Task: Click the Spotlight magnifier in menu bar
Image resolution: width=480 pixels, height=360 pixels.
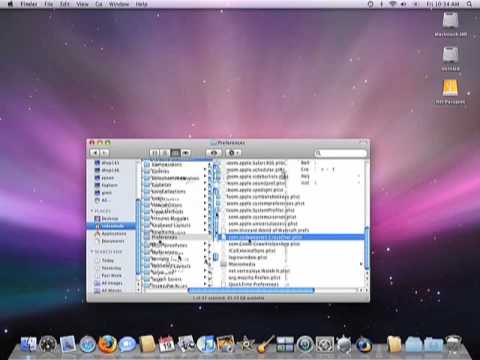Action: (x=469, y=4)
